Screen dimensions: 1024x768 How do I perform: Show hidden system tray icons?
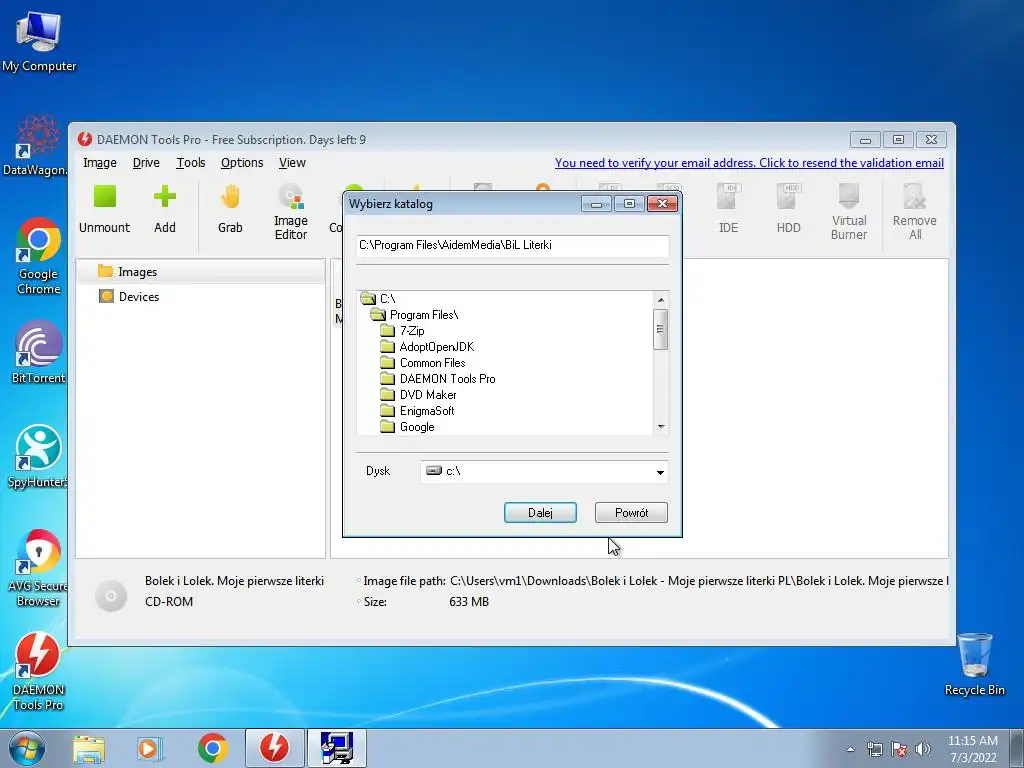click(850, 749)
